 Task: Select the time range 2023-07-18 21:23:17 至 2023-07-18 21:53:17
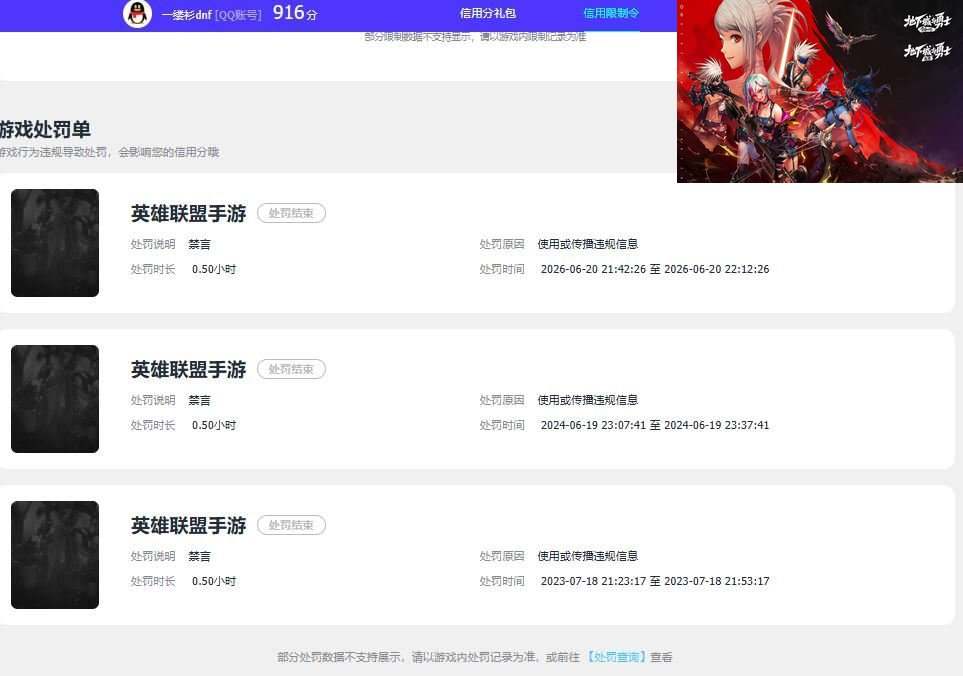pyautogui.click(x=655, y=581)
